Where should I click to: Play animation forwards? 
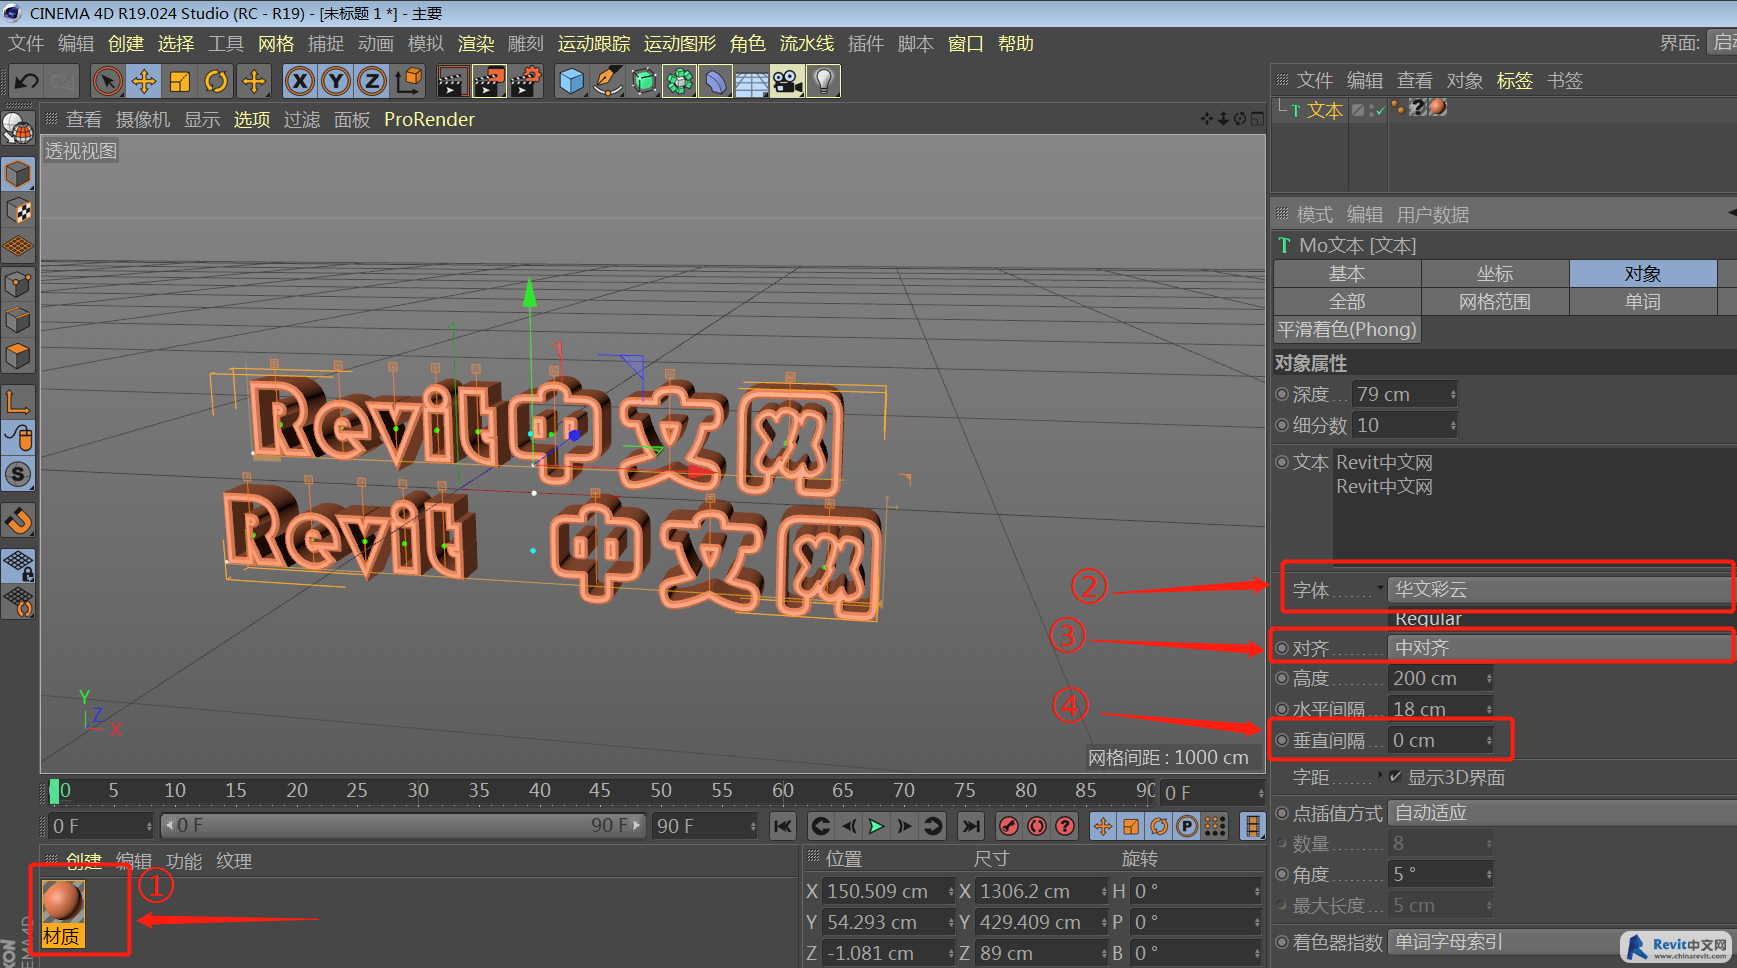point(877,826)
